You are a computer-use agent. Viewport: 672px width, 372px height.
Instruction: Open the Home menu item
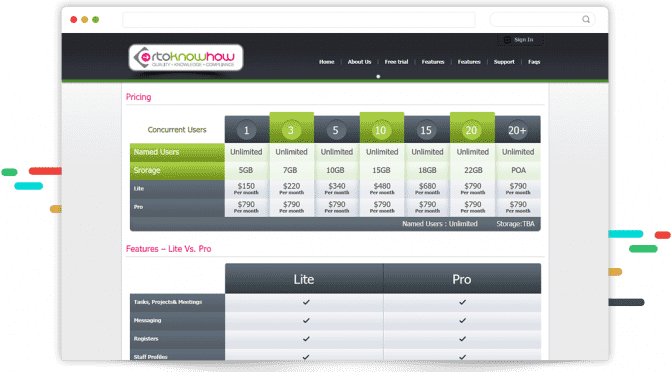[327, 62]
